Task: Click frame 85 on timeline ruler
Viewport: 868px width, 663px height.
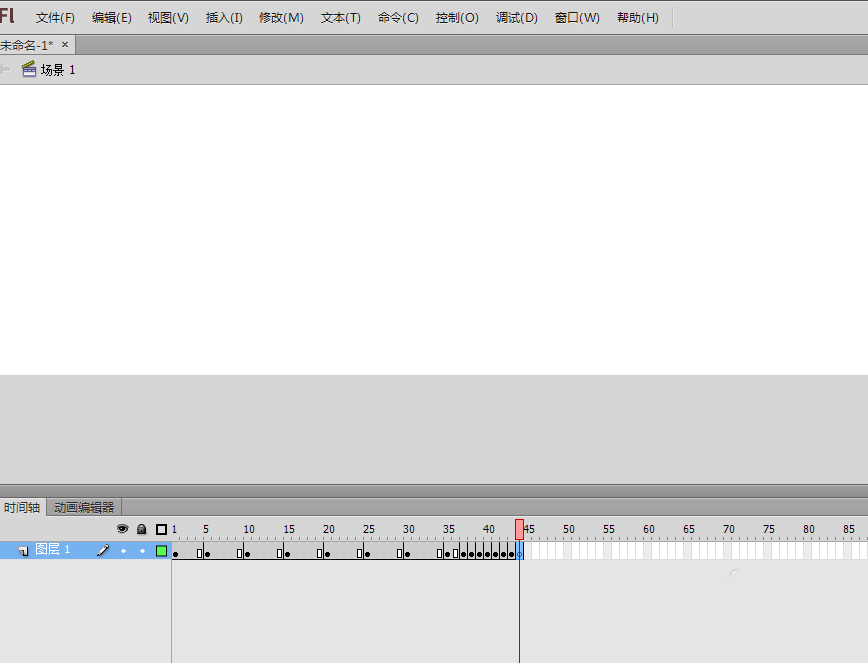Action: (849, 530)
